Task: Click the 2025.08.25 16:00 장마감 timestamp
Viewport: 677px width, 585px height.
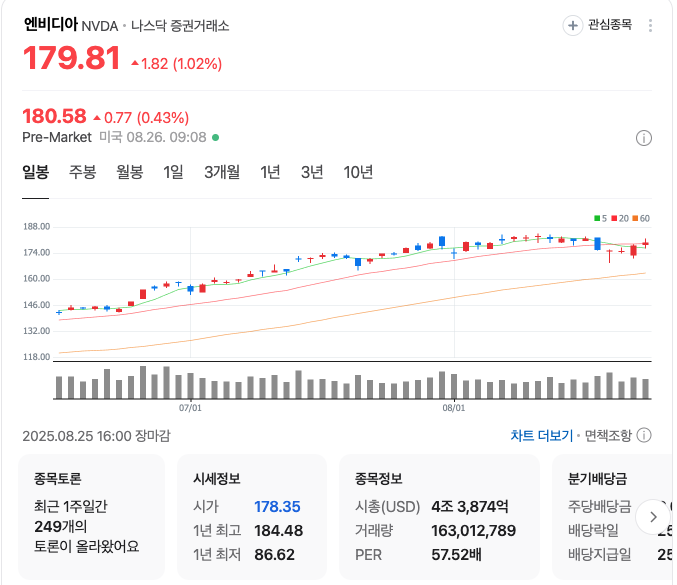Action: [x=96, y=436]
